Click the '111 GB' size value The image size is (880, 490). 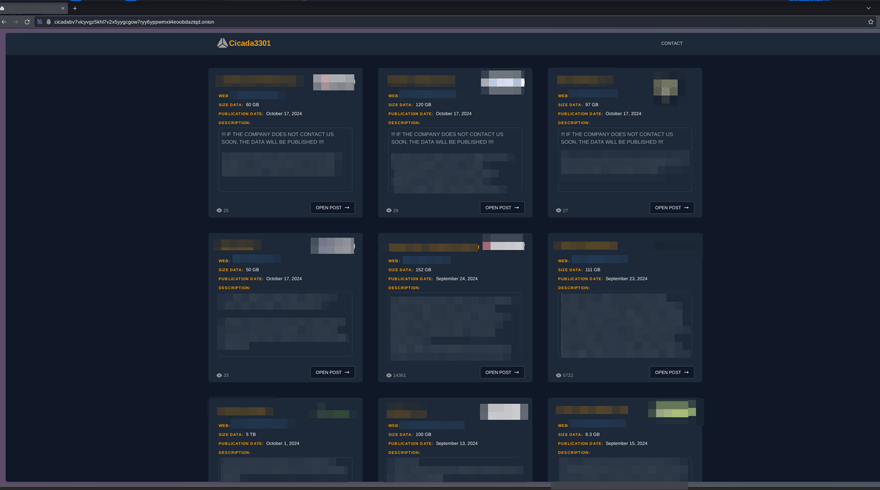tap(593, 270)
